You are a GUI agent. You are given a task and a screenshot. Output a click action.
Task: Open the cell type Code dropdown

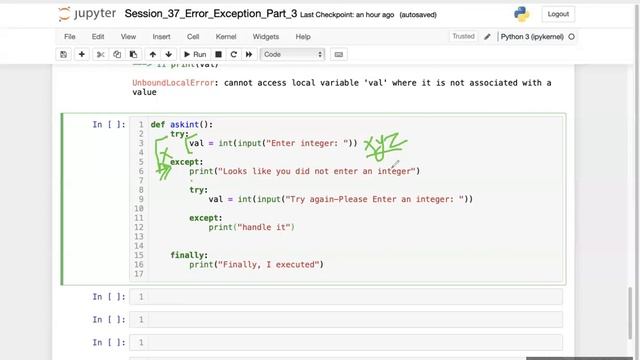(x=292, y=54)
